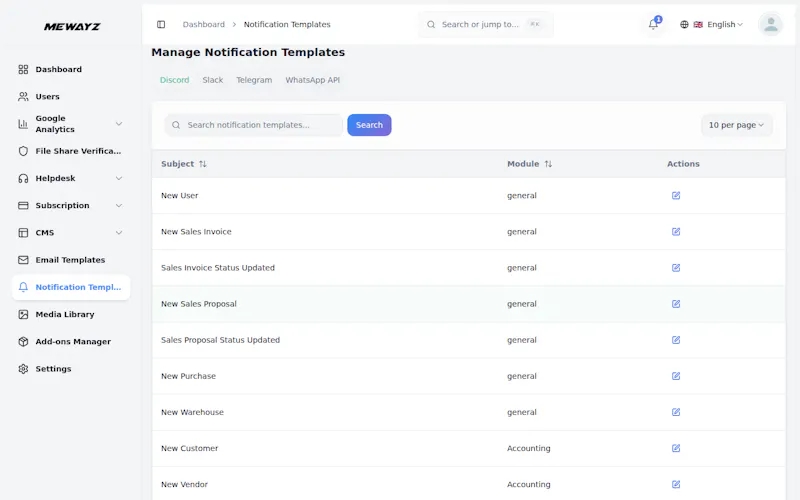Switch to the Discord tab
Viewport: 800px width, 500px height.
174,80
